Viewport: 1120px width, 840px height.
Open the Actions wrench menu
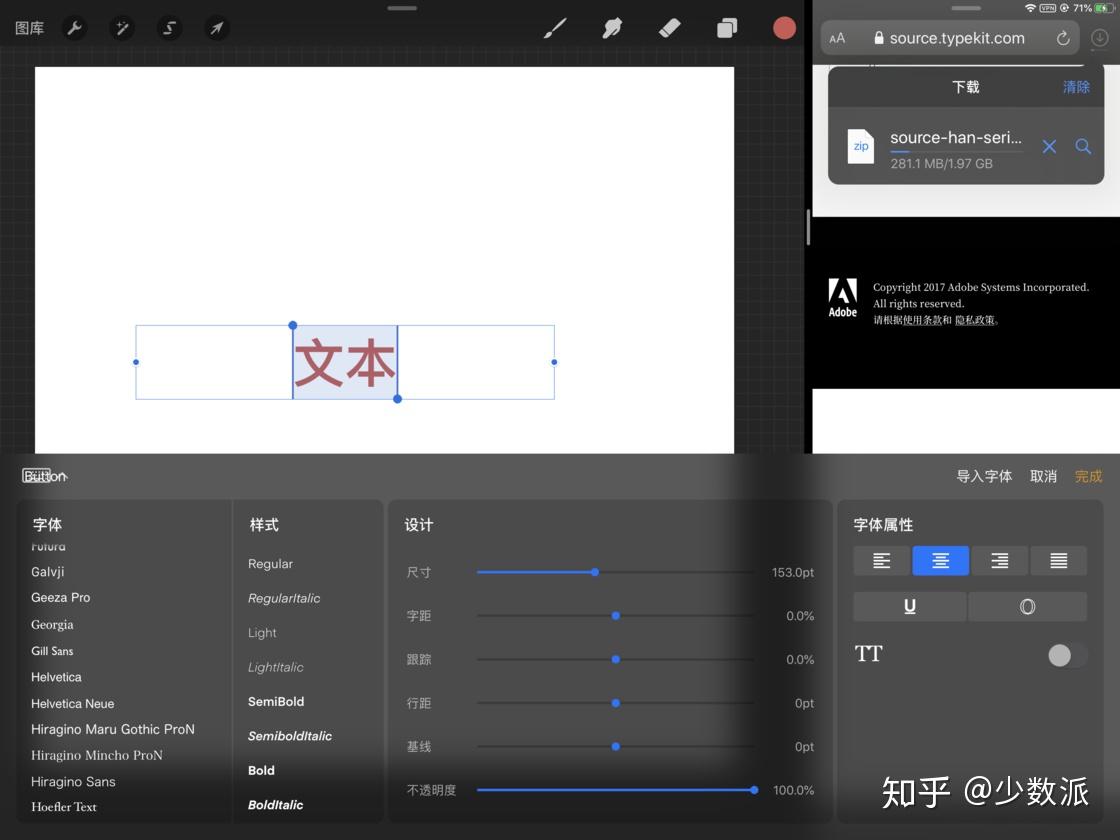74,28
